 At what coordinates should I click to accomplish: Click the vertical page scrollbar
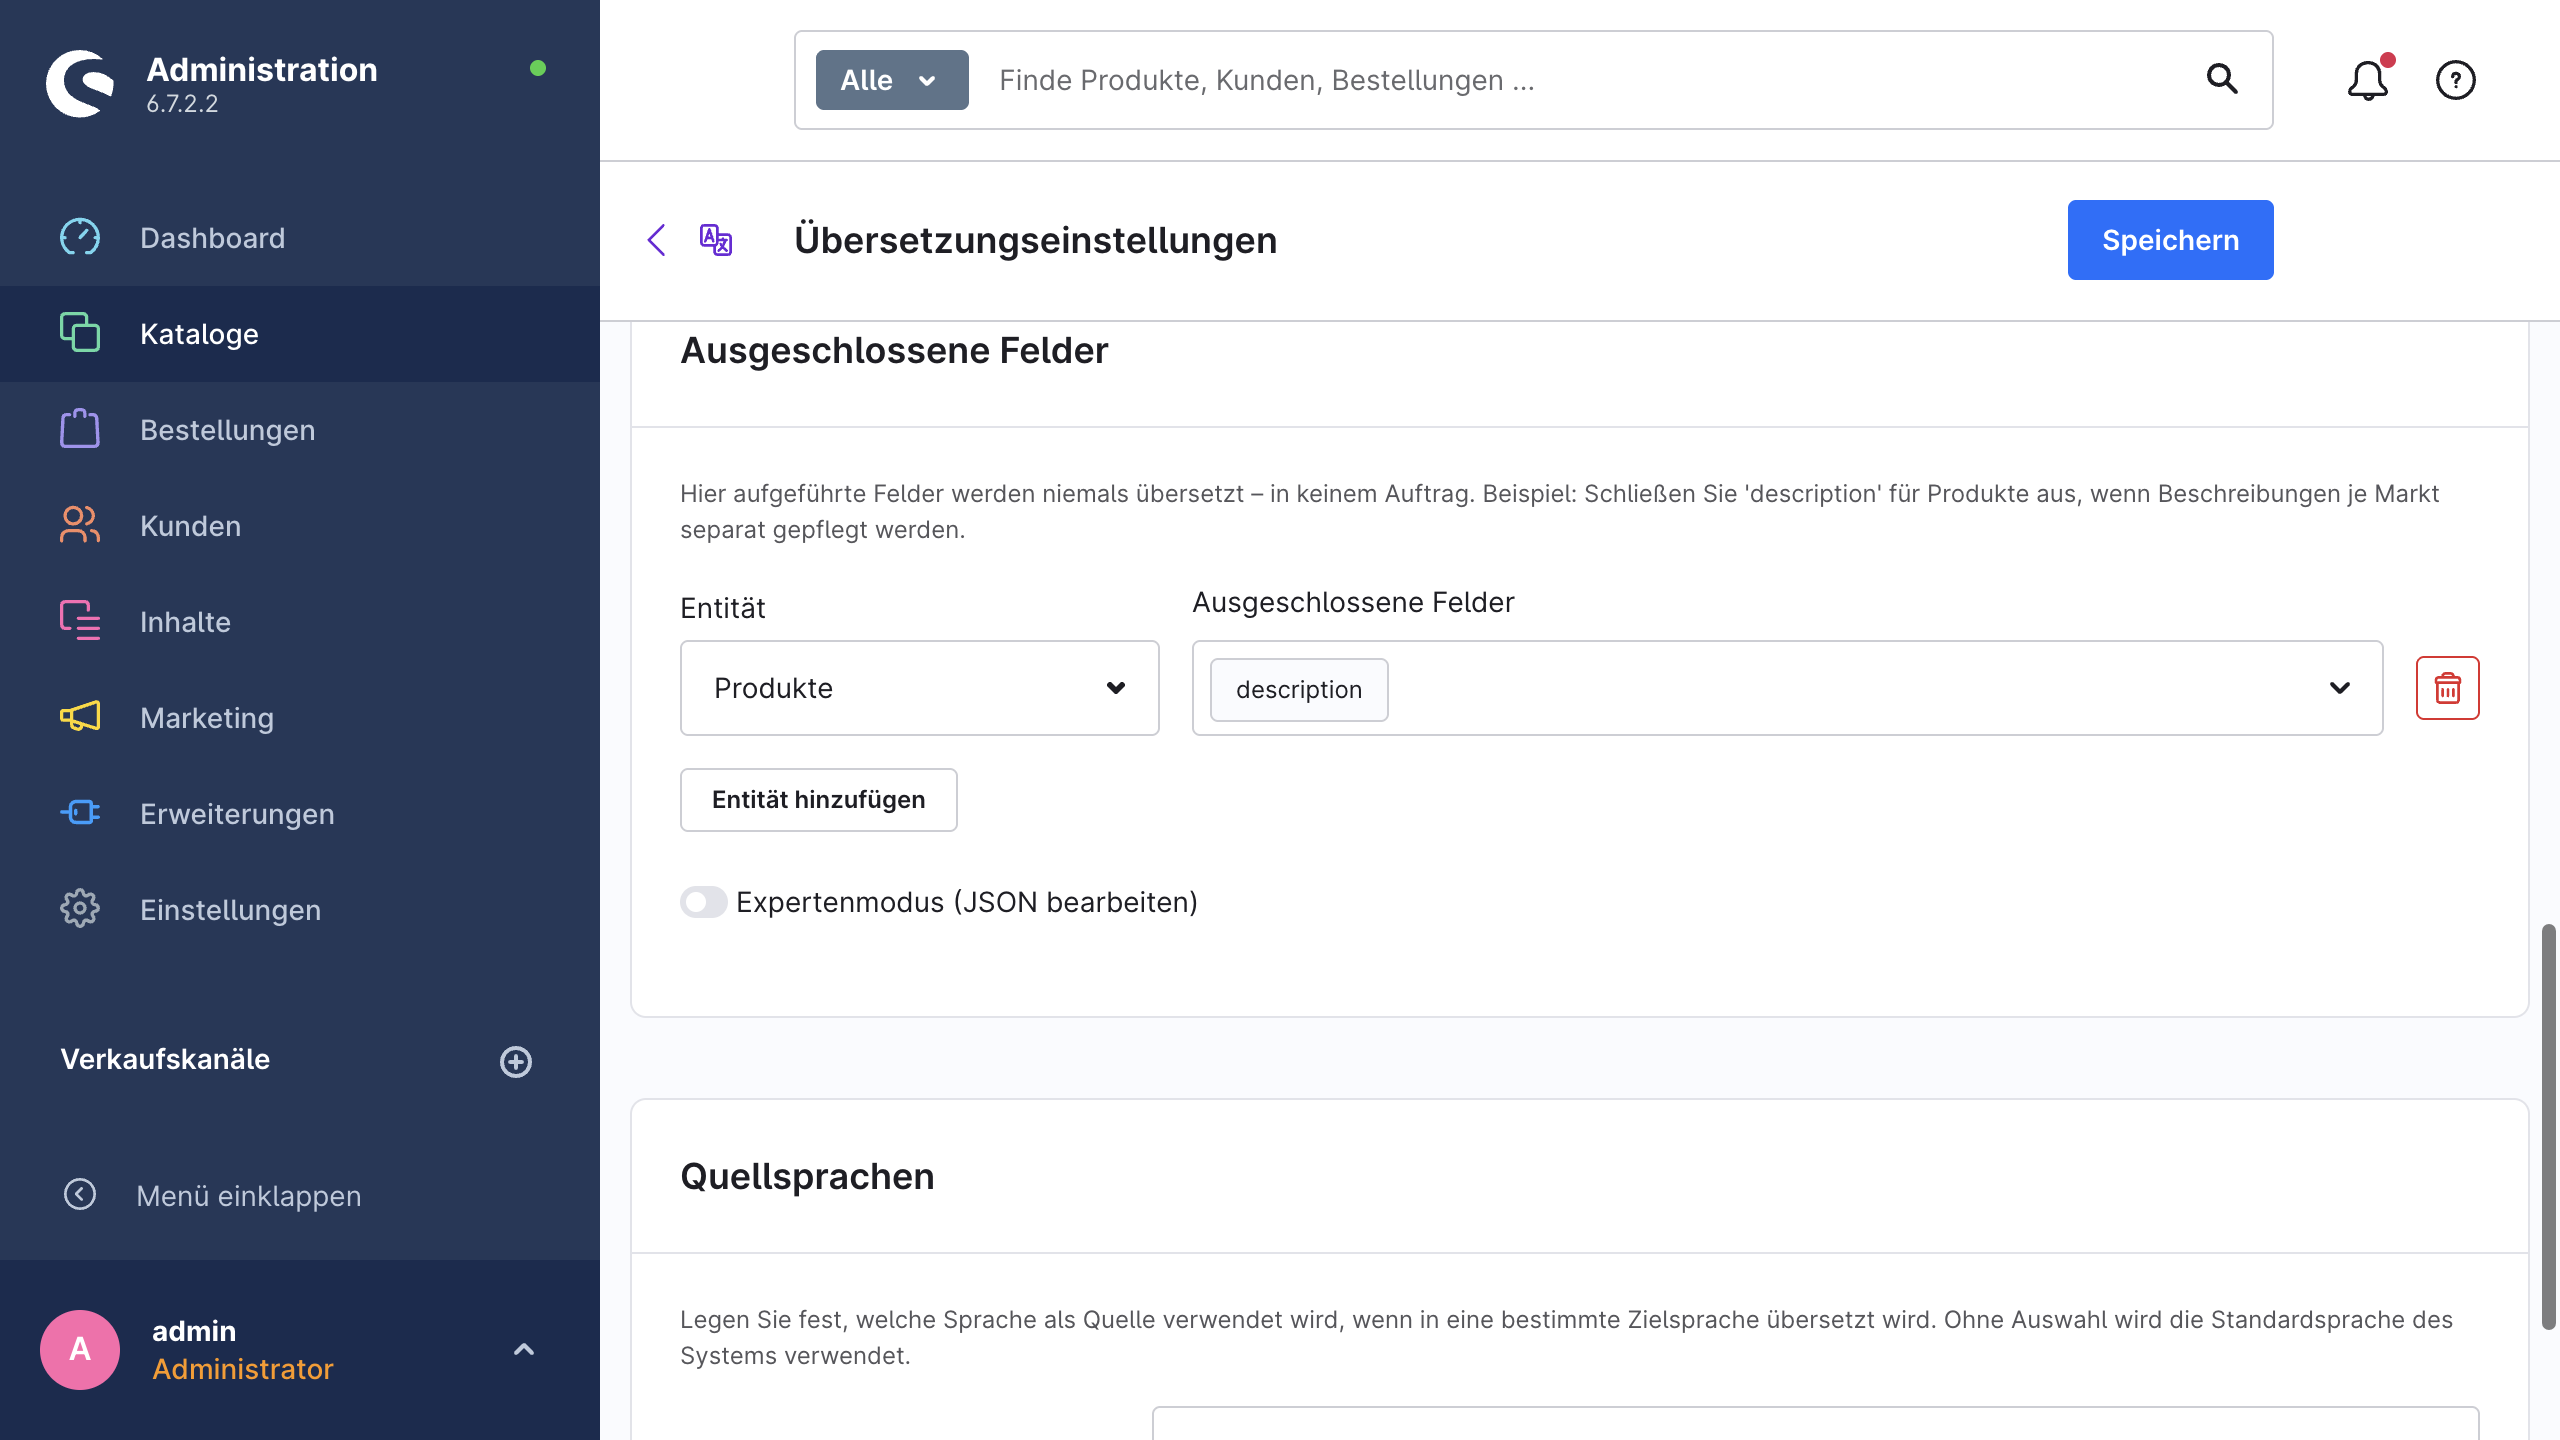2548,1127
